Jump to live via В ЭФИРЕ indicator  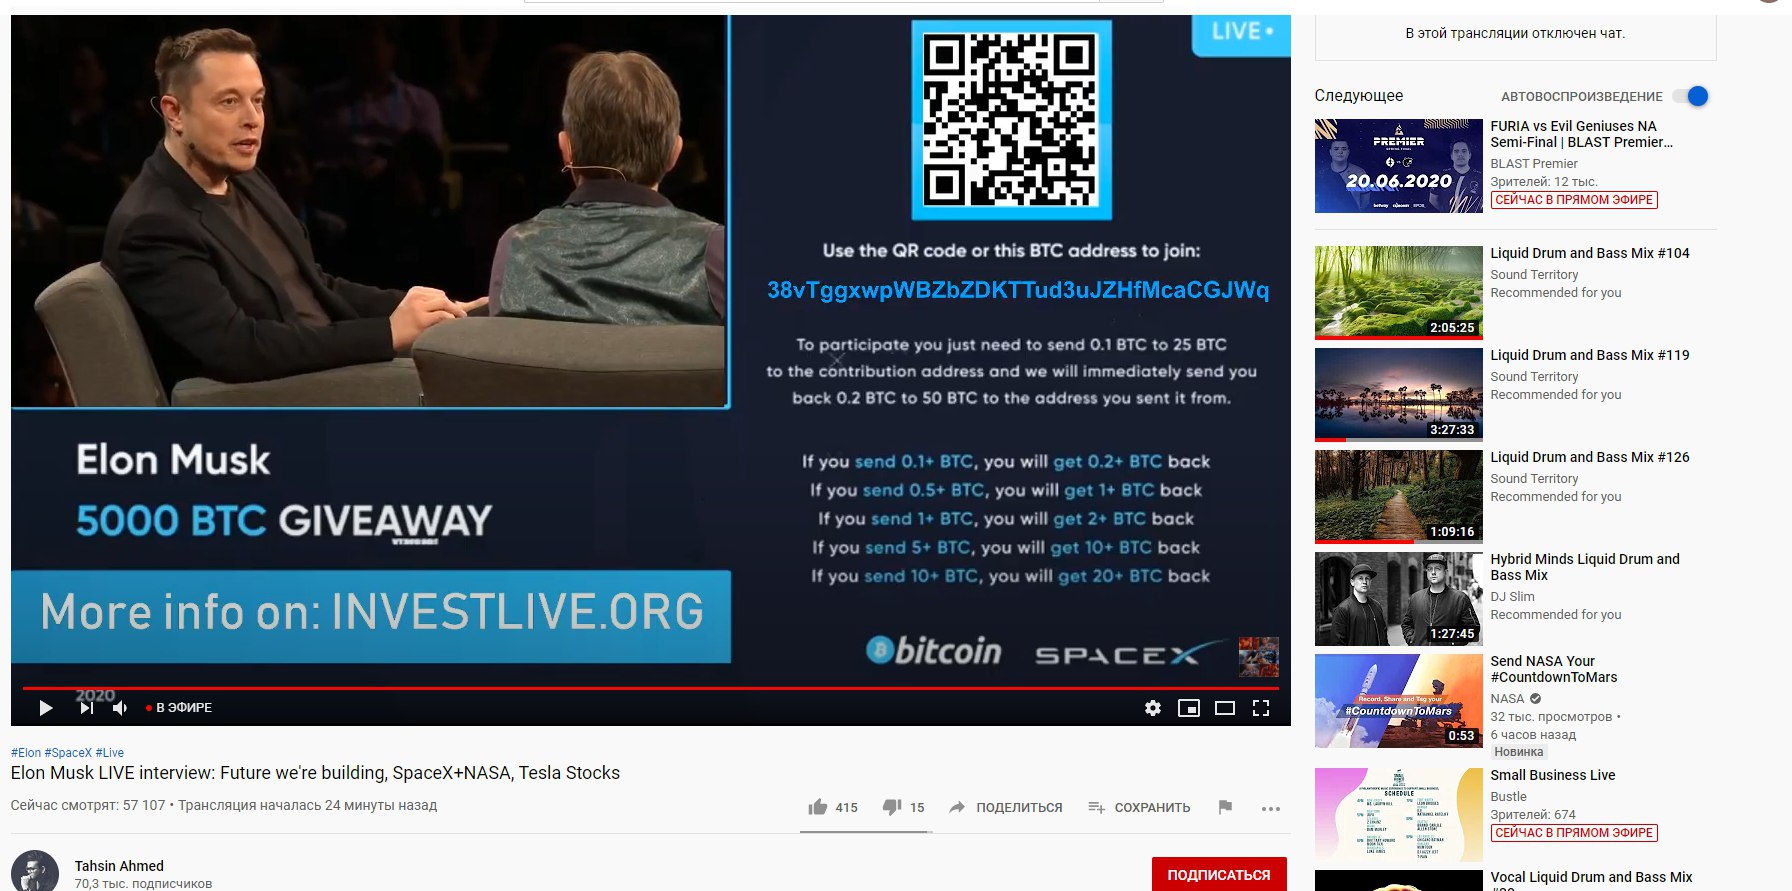[x=179, y=707]
